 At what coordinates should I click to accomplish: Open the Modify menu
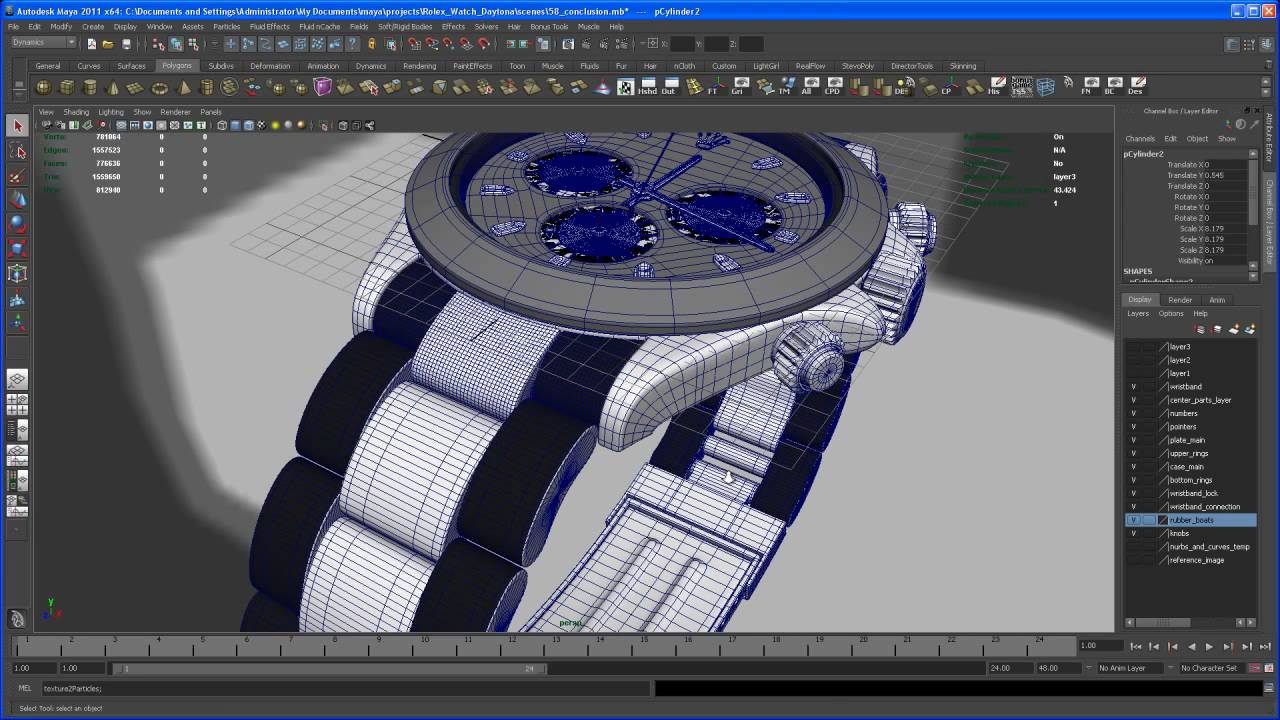click(x=61, y=27)
